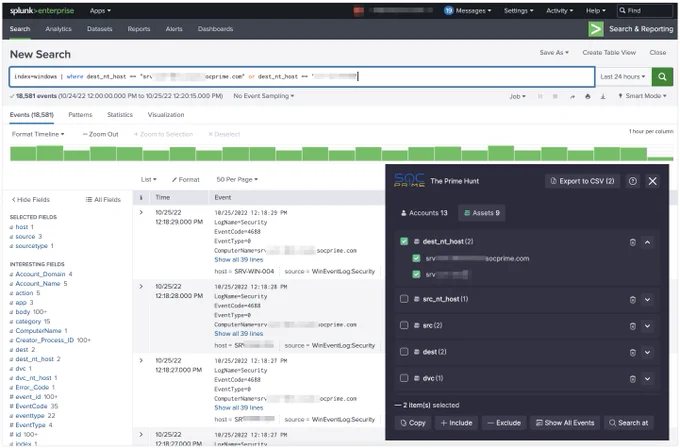Expand the 12:18:29 PM event row
Screen dimensions: 680x448
141,213
